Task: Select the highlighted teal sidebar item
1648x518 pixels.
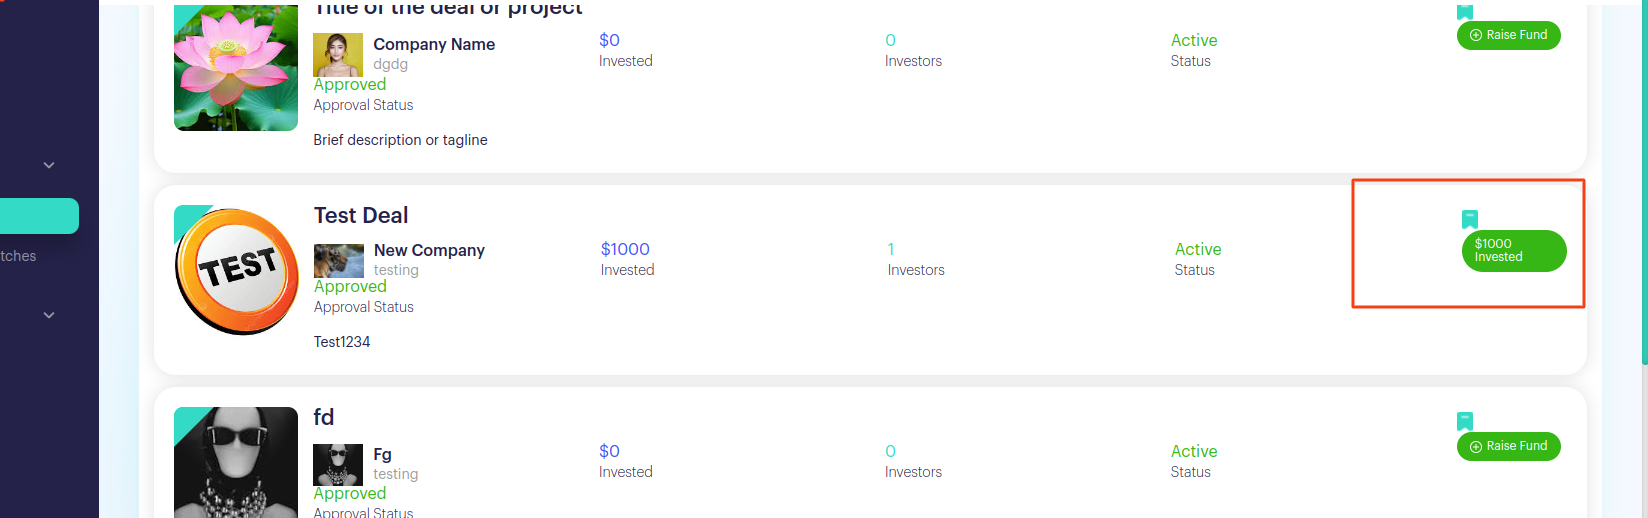Action: pyautogui.click(x=39, y=216)
